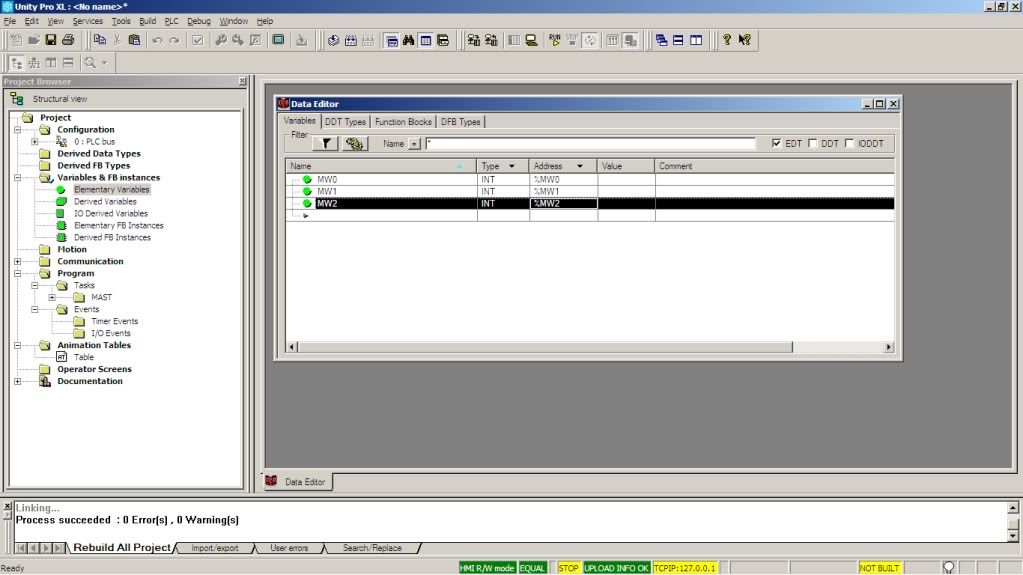The width and height of the screenshot is (1023, 575).
Task: Expand the 0 : PLC bus node
Action: click(x=35, y=141)
